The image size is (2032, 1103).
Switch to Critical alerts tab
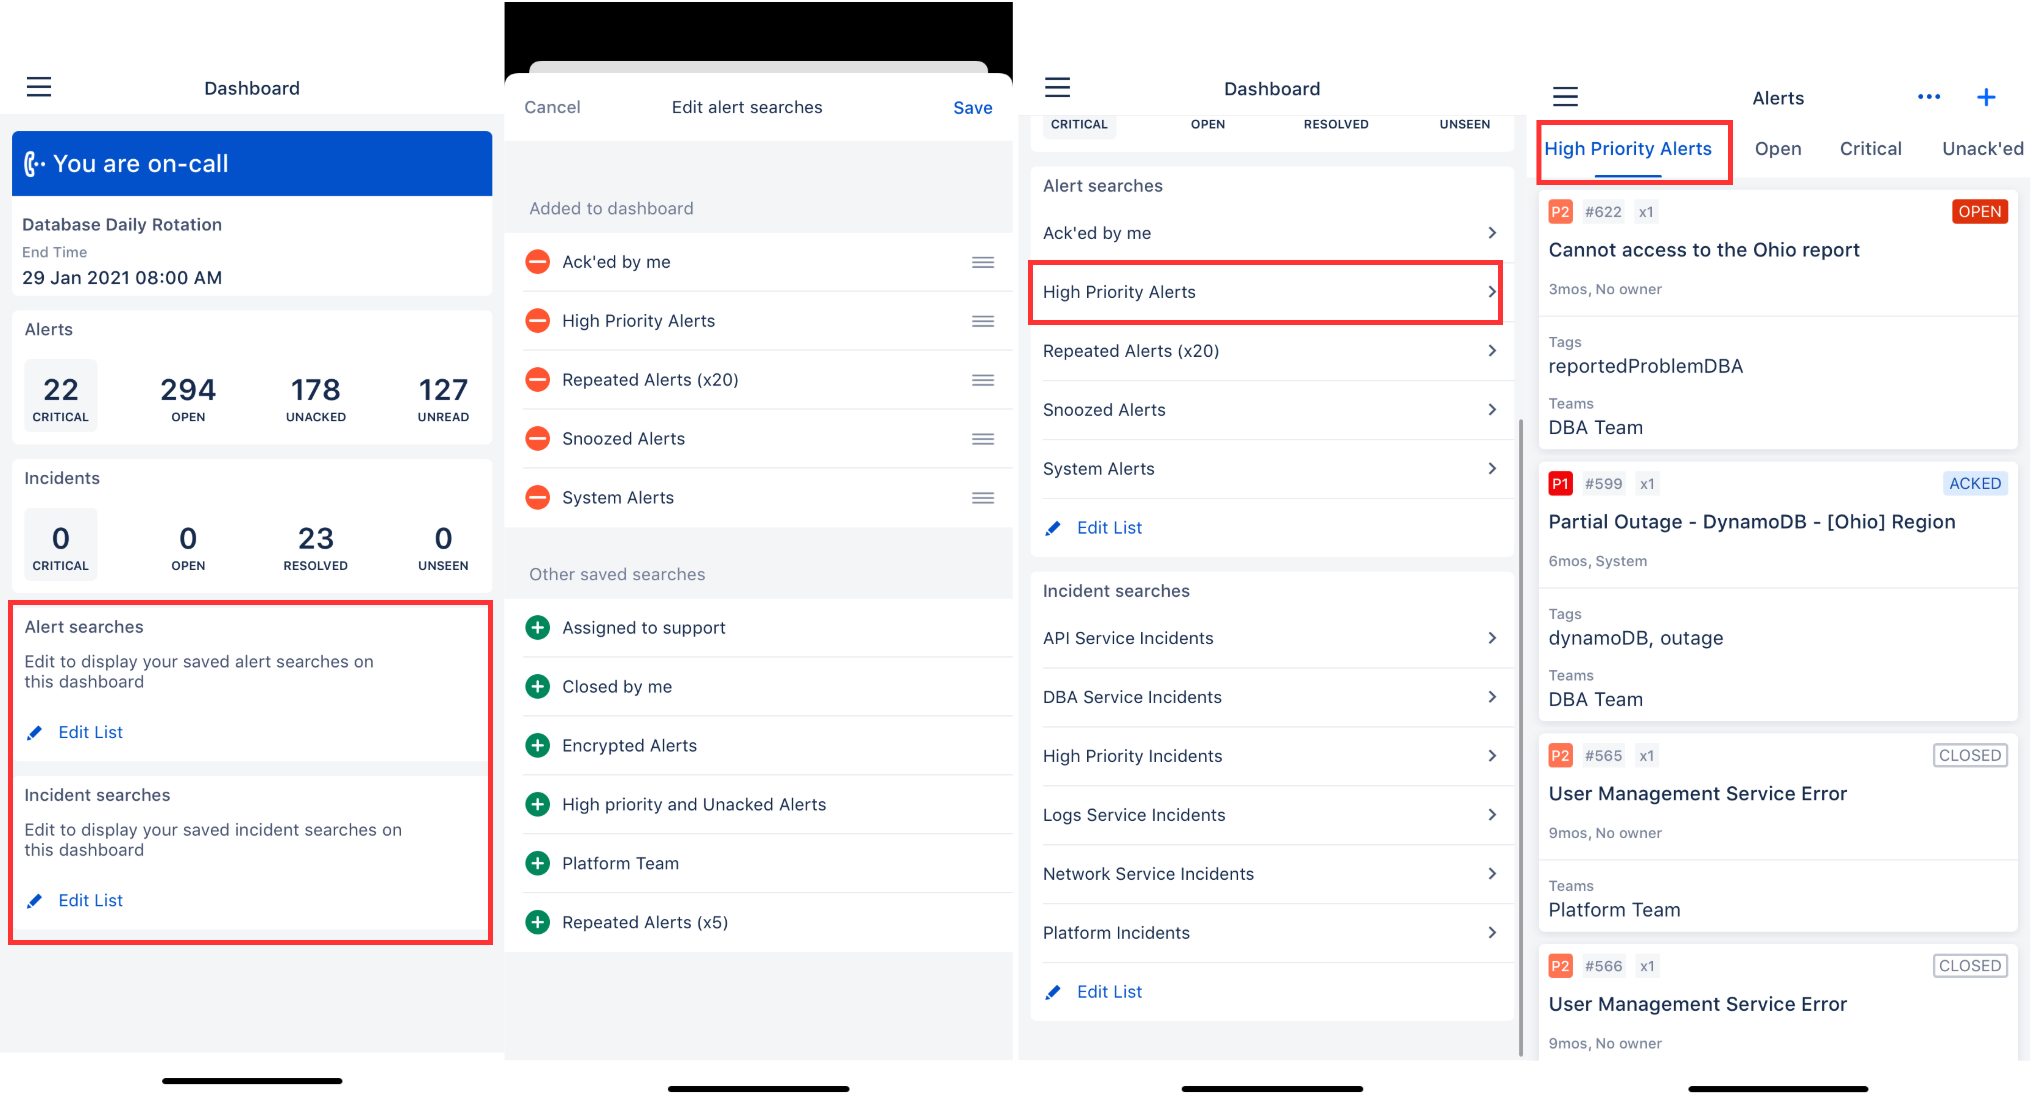(x=1870, y=149)
